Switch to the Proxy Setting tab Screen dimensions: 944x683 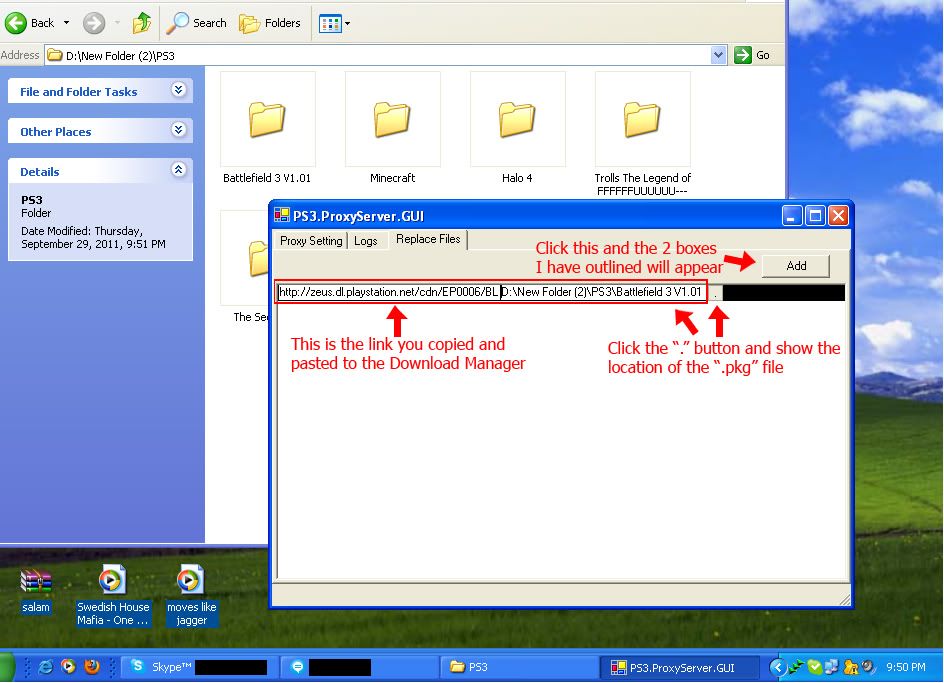(311, 241)
